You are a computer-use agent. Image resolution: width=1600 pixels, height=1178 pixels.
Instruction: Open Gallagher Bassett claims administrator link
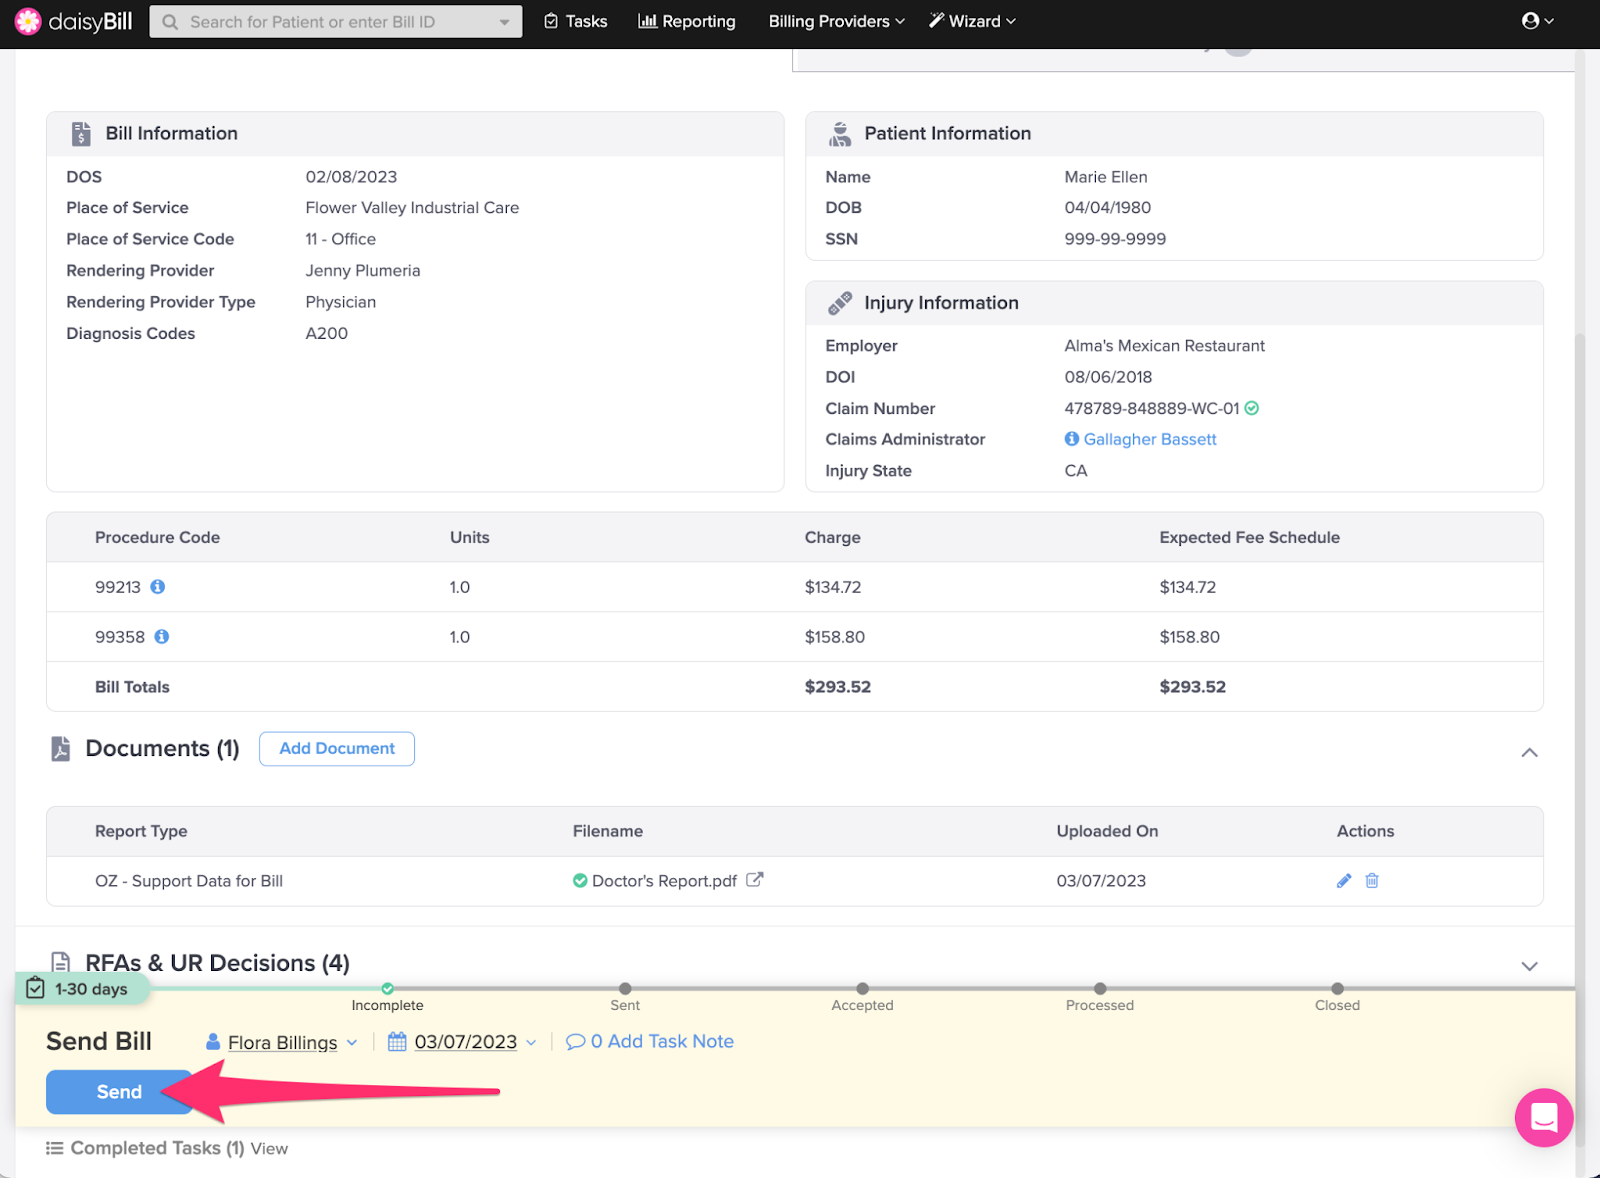(1150, 439)
